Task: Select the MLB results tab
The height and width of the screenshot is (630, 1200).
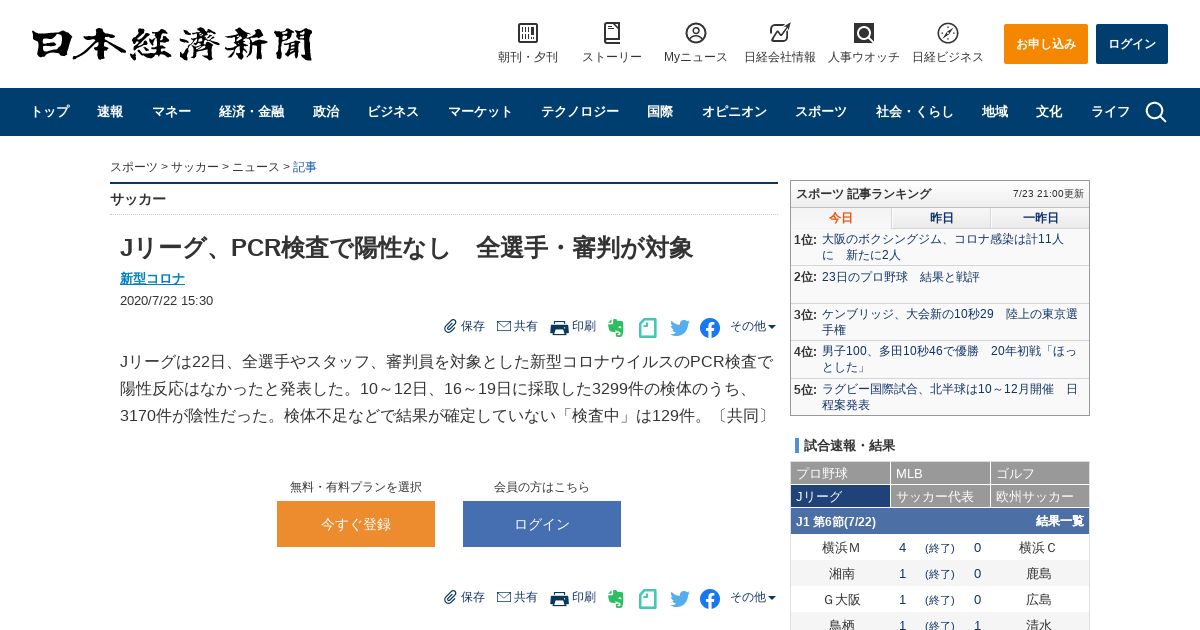Action: pos(940,473)
